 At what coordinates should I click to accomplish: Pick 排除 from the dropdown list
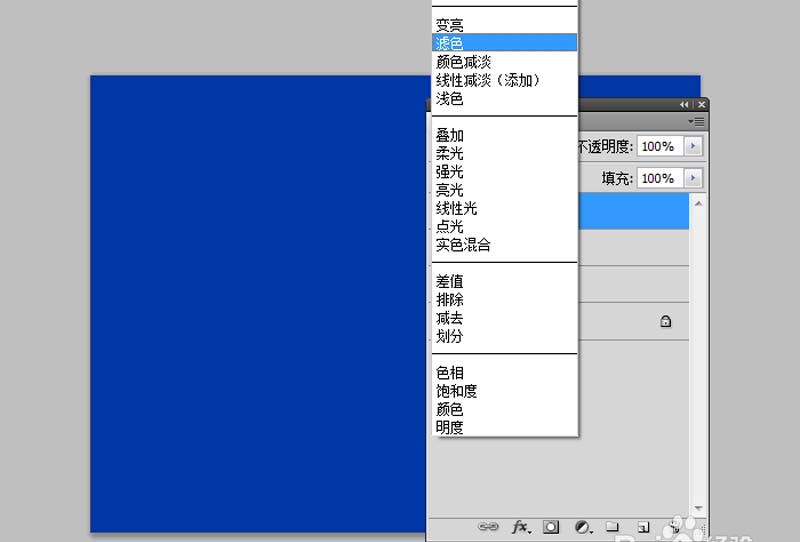(504, 300)
